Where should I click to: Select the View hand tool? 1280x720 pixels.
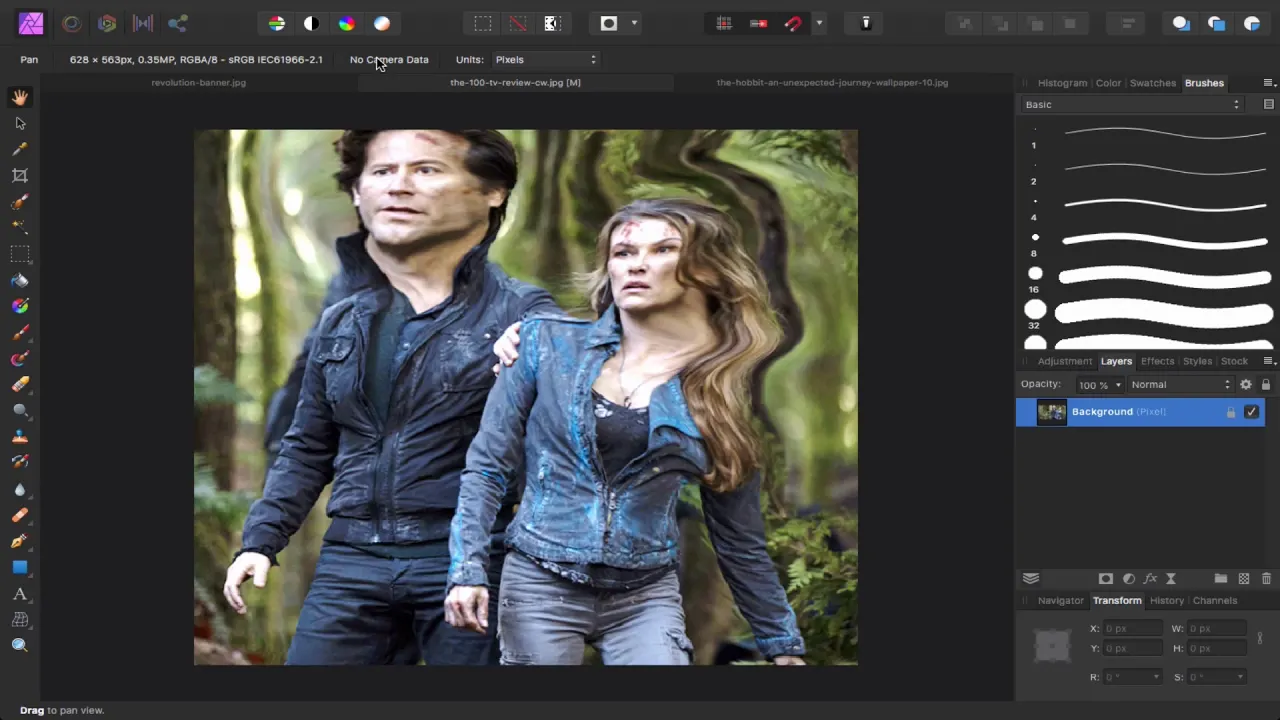pos(20,97)
